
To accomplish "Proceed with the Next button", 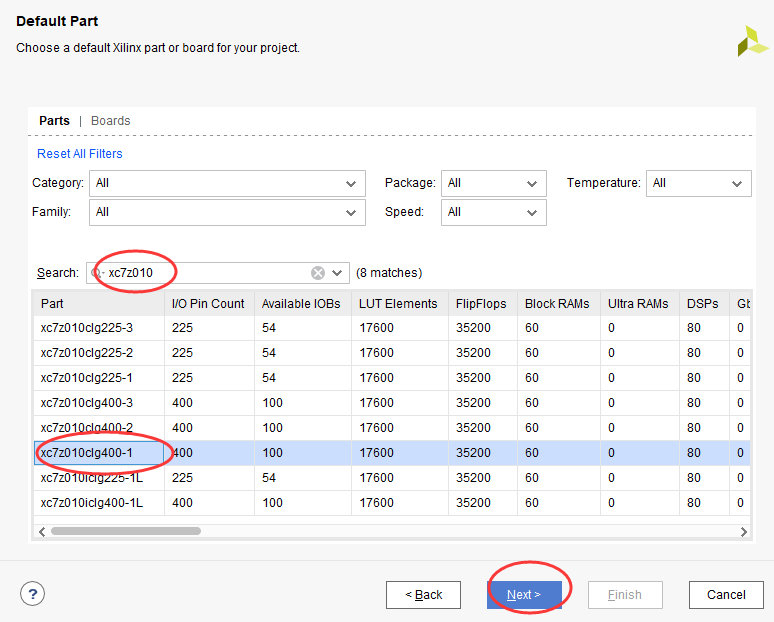I will 524,595.
